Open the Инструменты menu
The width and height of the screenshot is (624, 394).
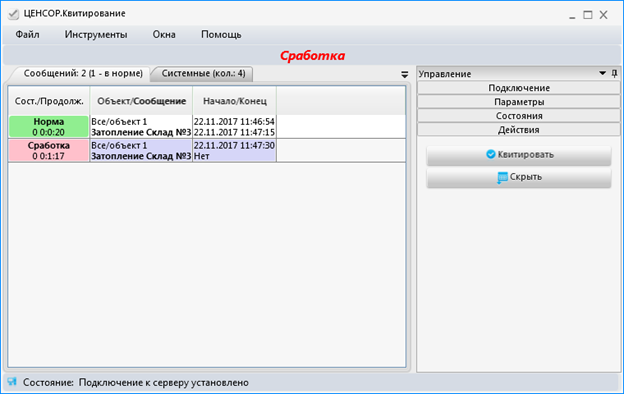96,35
